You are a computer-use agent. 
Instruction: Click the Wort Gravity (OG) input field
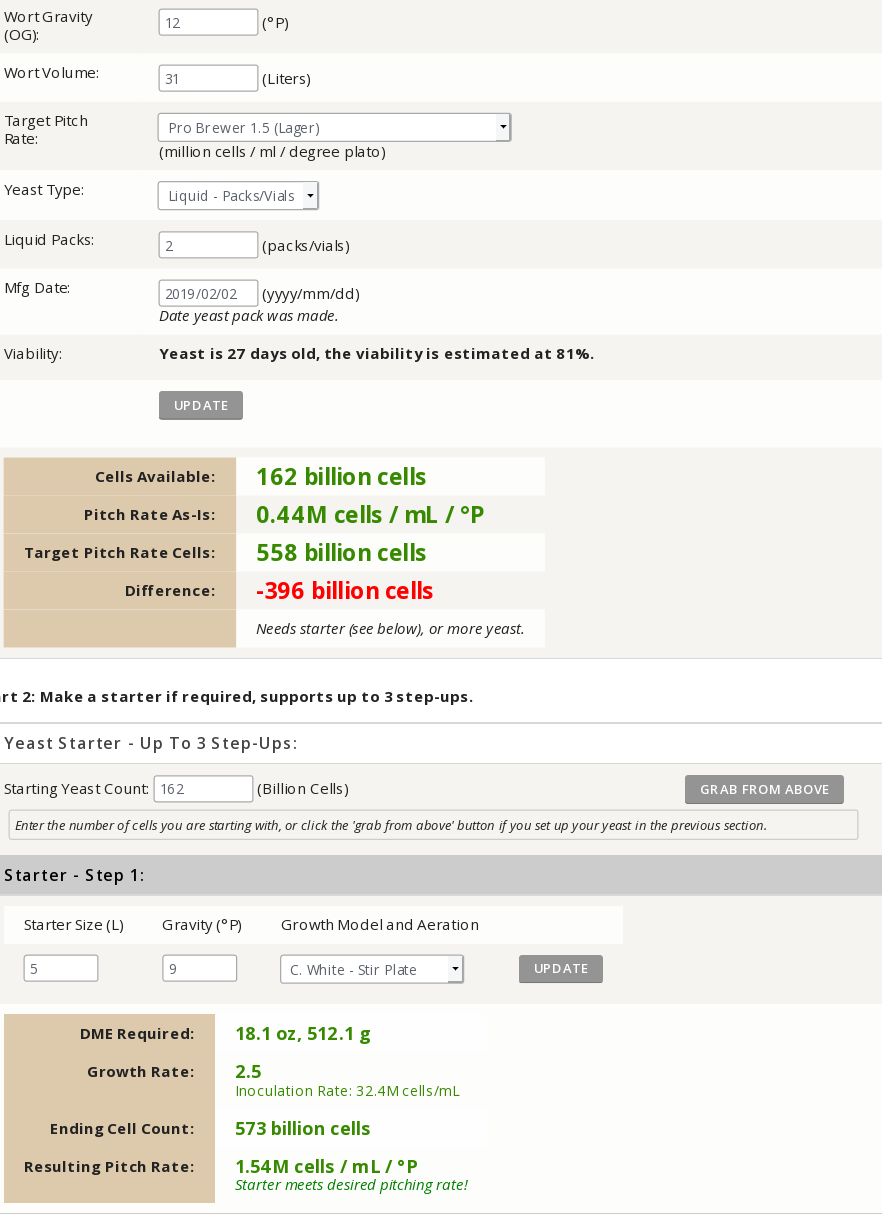point(208,22)
